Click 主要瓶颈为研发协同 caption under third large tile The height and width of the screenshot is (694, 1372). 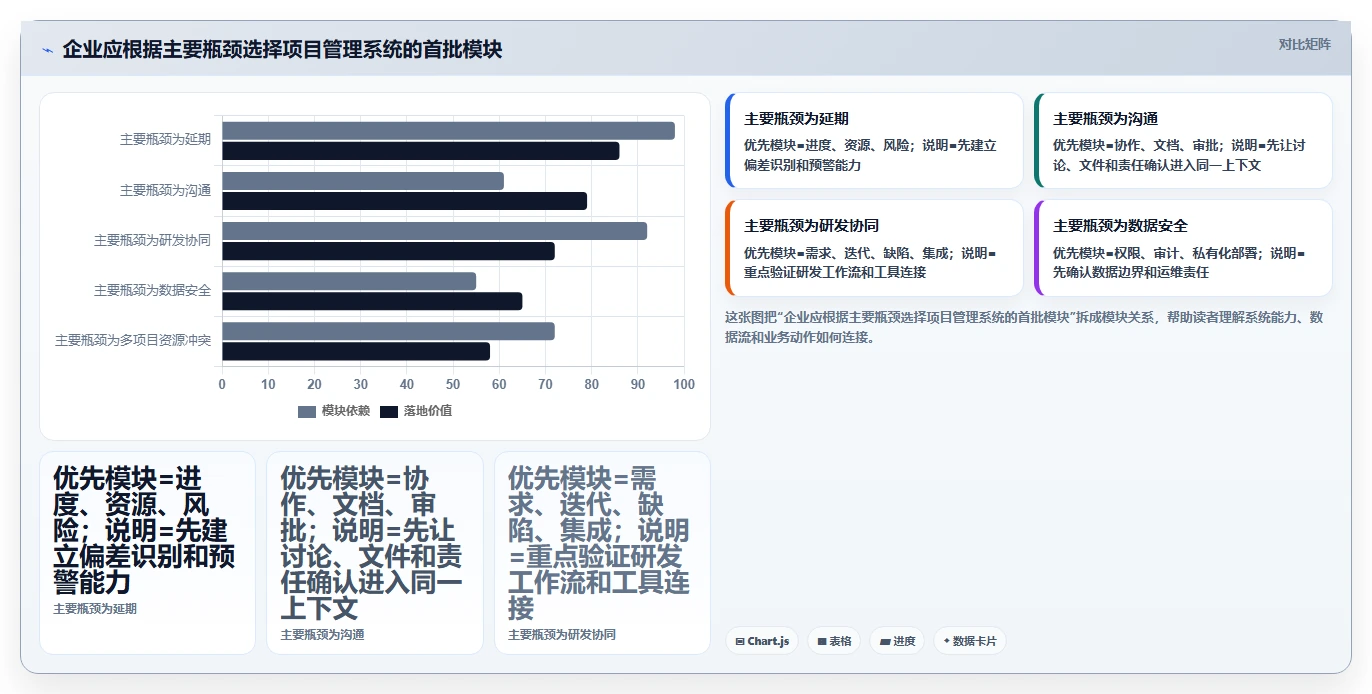pyautogui.click(x=562, y=634)
